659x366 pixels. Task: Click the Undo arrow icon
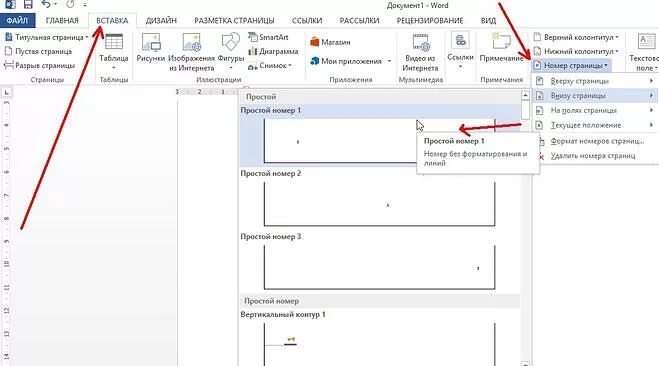click(46, 5)
